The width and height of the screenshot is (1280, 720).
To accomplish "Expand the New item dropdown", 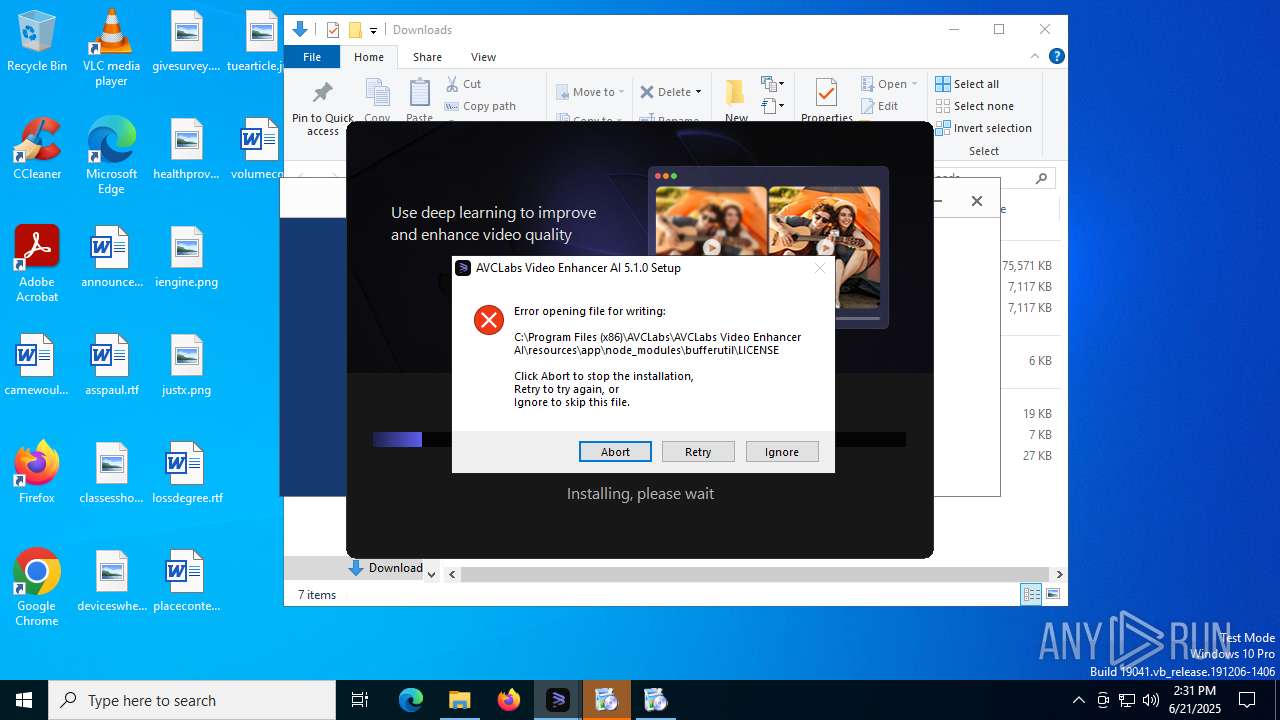I will click(x=772, y=84).
